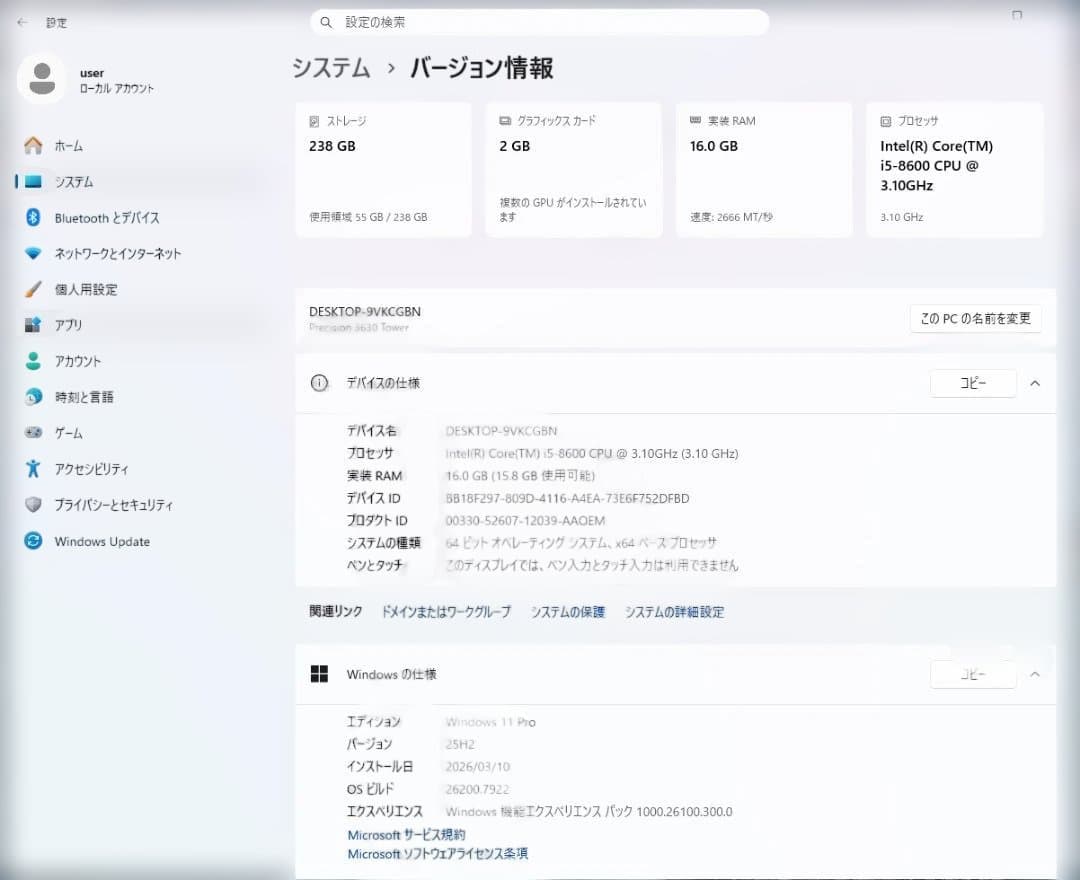This screenshot has height=880, width=1080.
Task: Select デバイス ID value BB18F297-809D
Action: coord(567,498)
